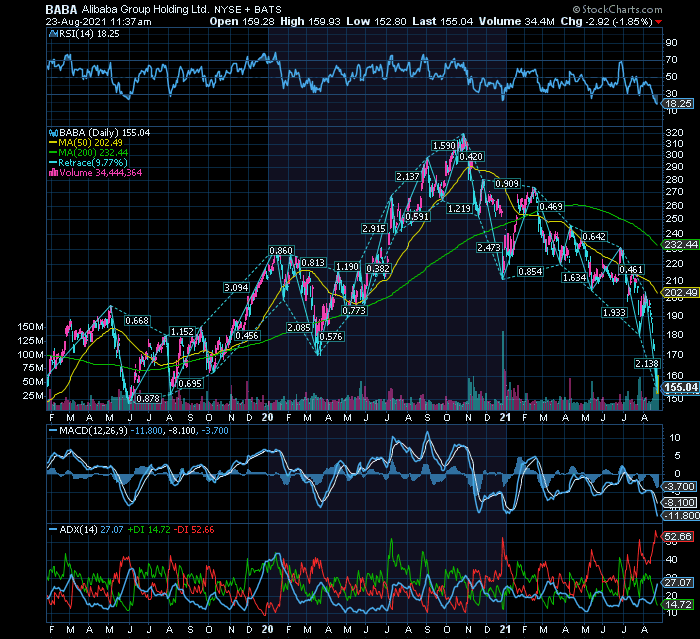Click the 155.04 last price tag
700x639 pixels.
coord(680,387)
